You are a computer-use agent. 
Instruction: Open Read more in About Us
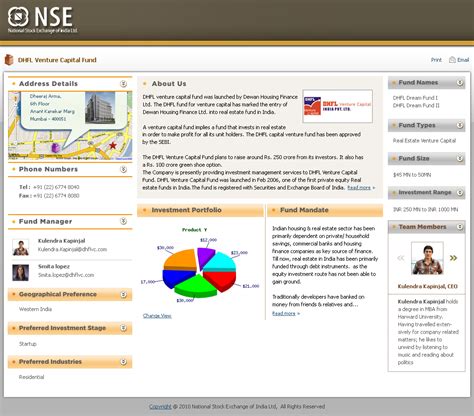coord(359,188)
